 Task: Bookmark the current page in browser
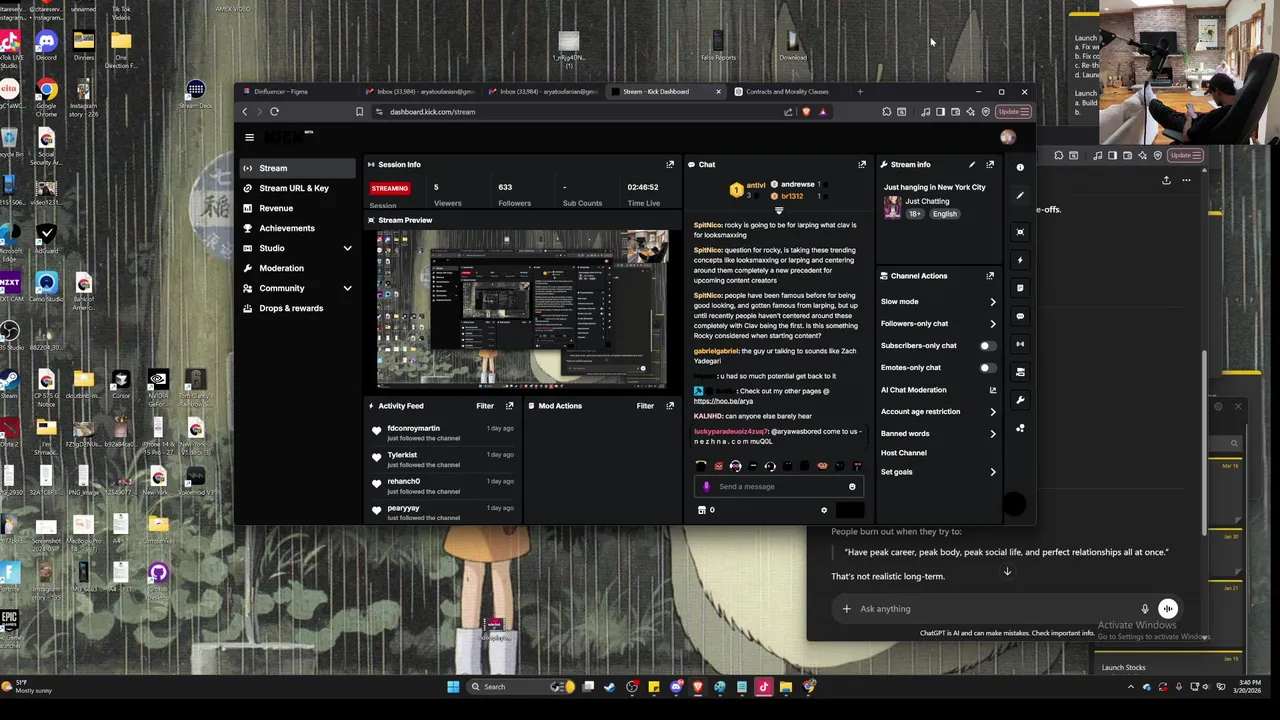coord(359,112)
